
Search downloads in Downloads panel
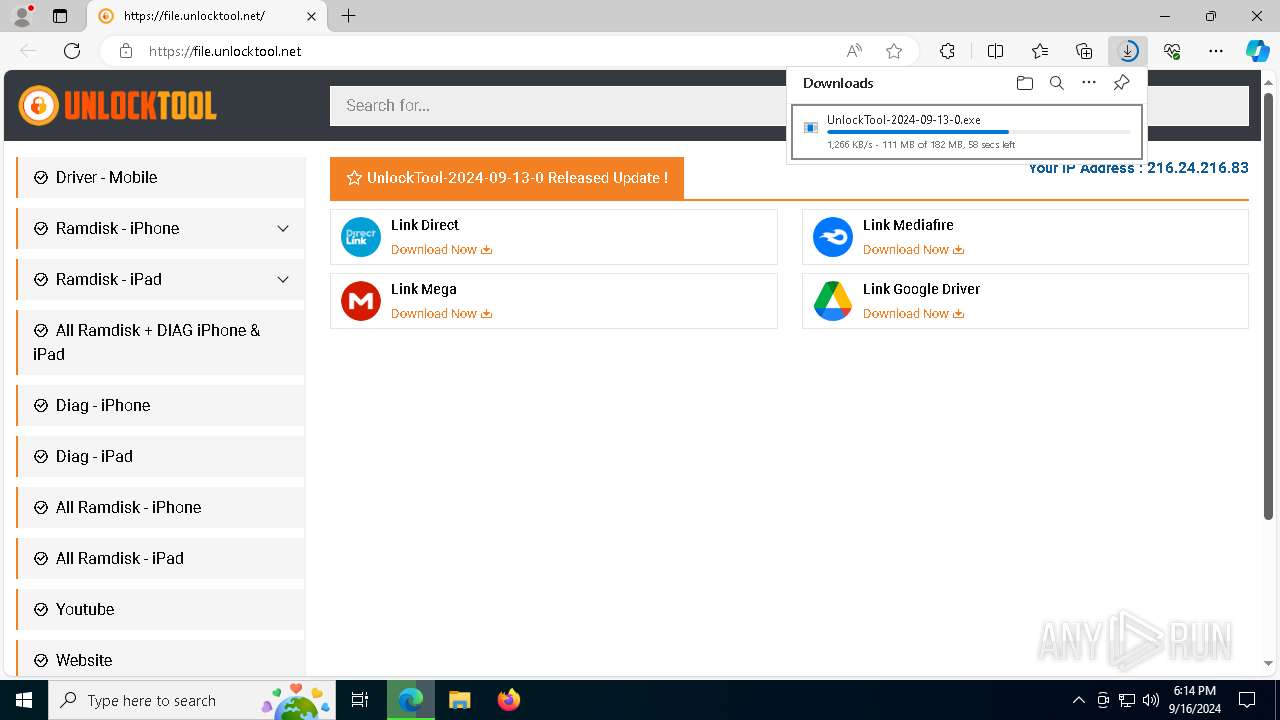1056,83
